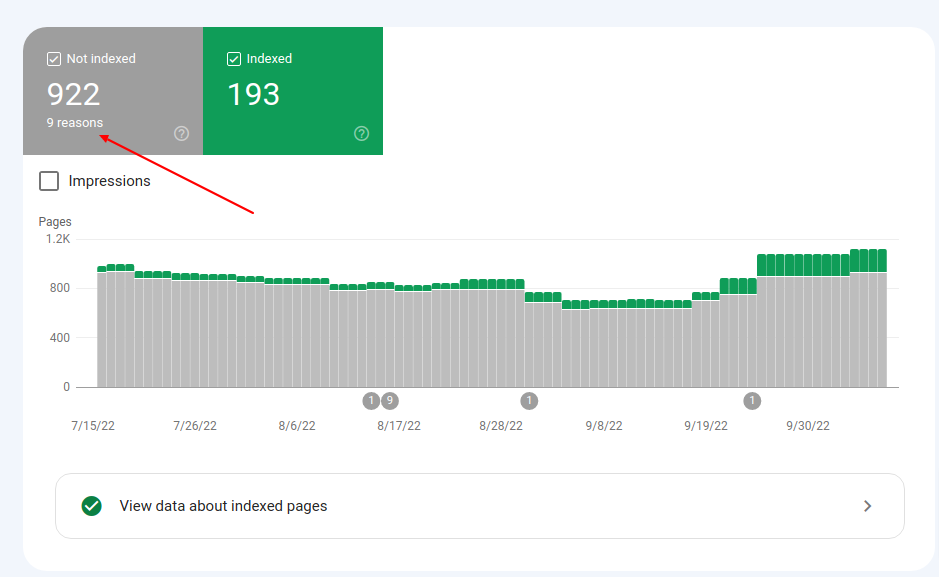Open the marker labeled 9 below the chart
Viewport: 939px width, 577px height.
coord(390,400)
